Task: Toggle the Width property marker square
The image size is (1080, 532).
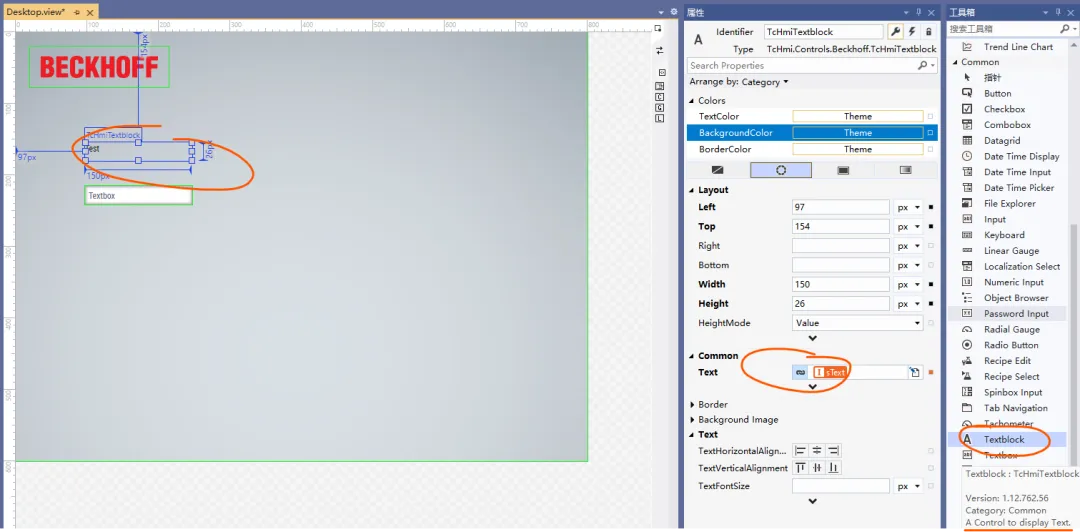Action: 931,285
